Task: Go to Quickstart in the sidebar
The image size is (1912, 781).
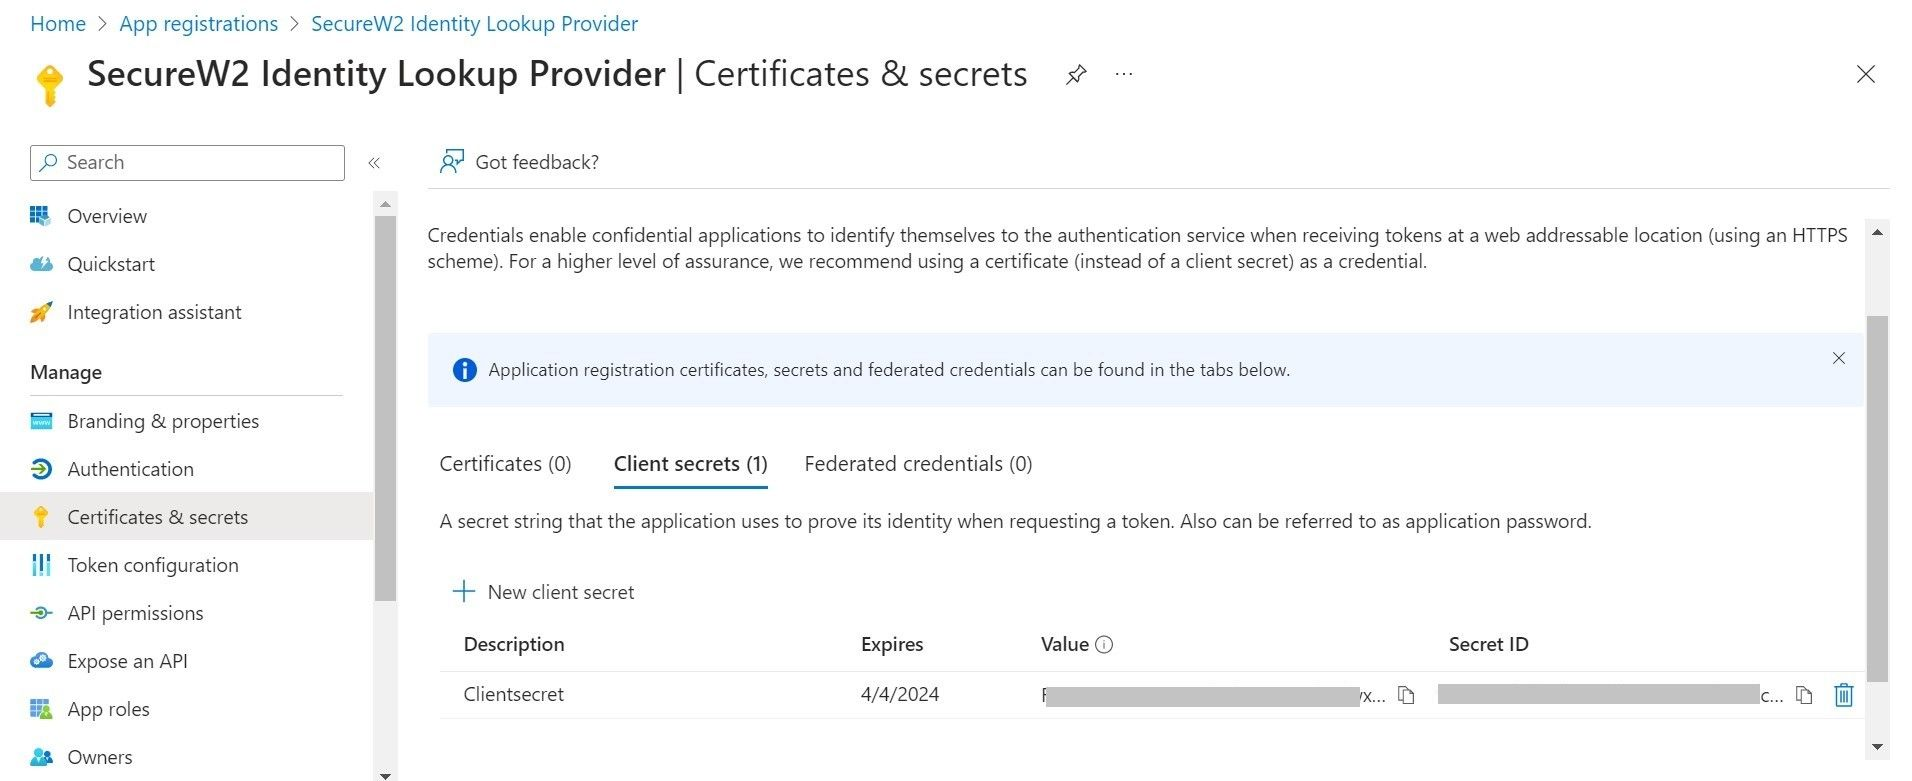Action: click(110, 264)
